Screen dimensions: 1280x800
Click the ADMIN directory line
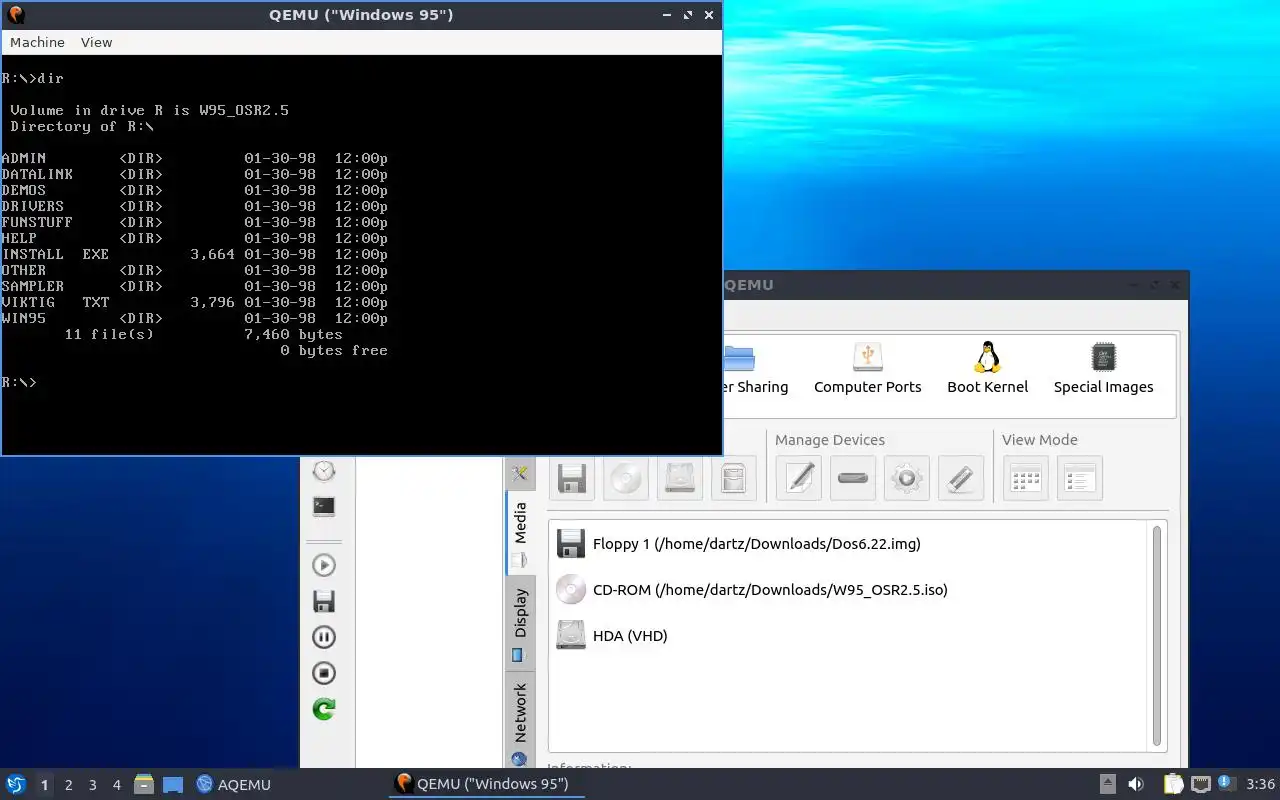pos(195,158)
